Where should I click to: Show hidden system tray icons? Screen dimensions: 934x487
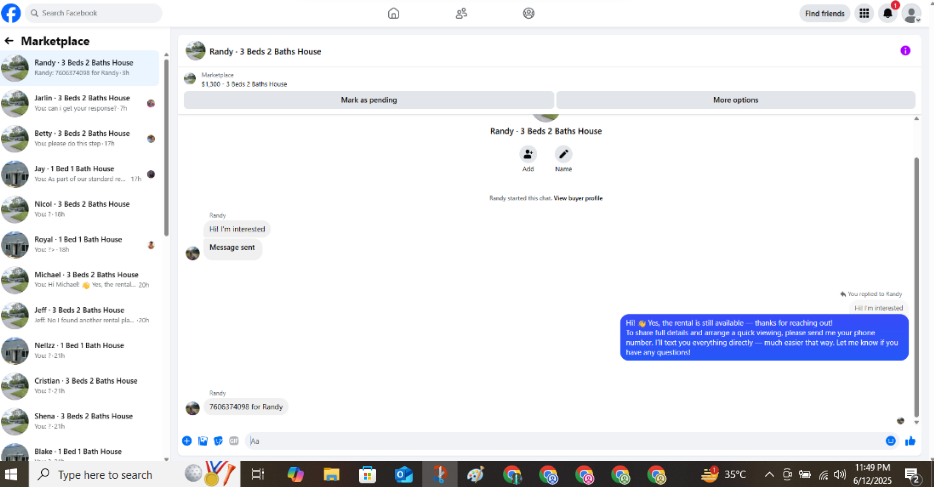769,474
